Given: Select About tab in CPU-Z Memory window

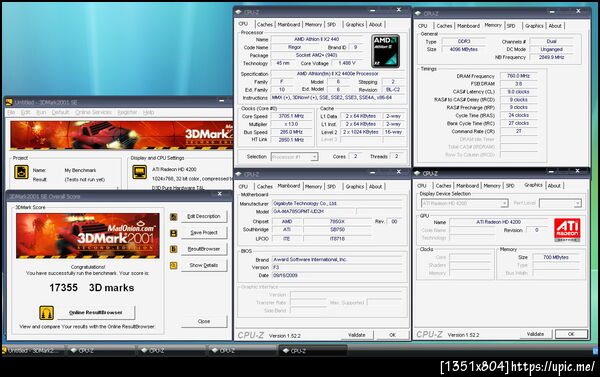Looking at the screenshot, I should pyautogui.click(x=555, y=26).
